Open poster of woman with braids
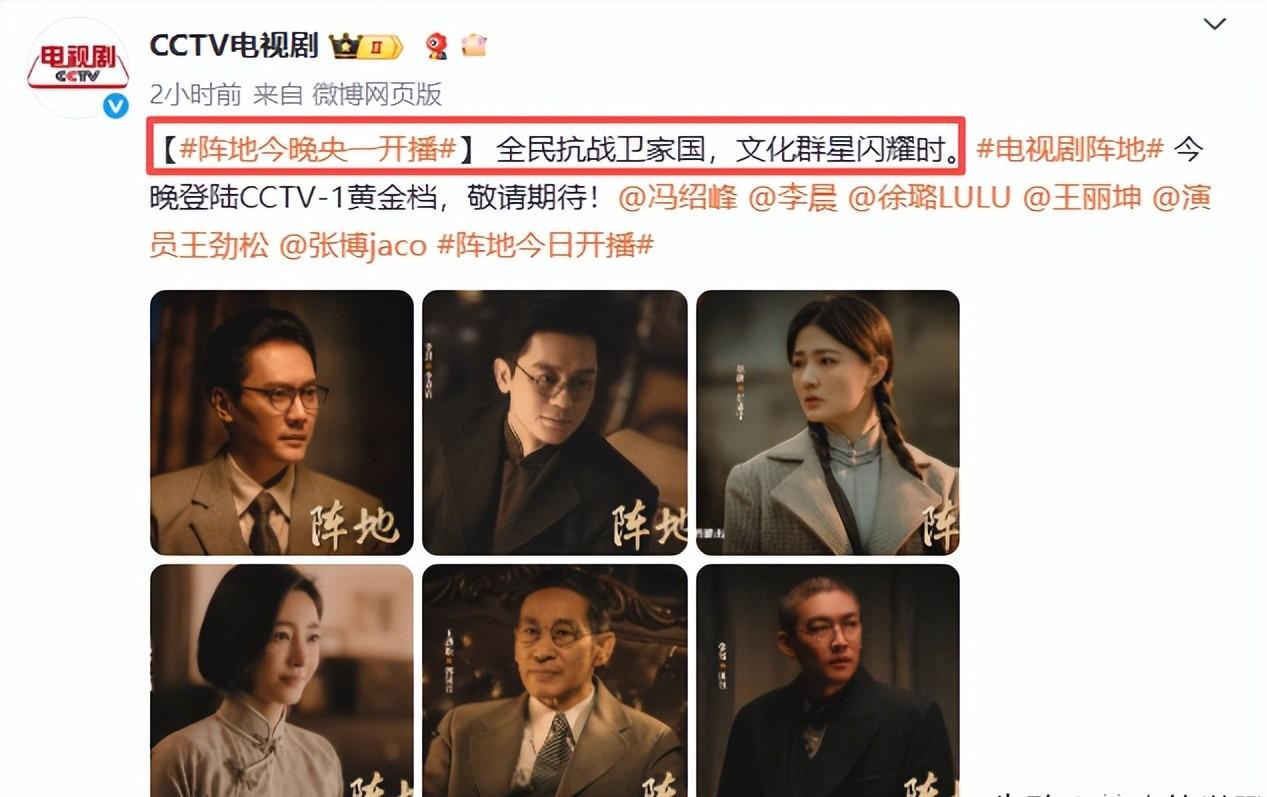This screenshot has height=797, width=1267. click(828, 423)
